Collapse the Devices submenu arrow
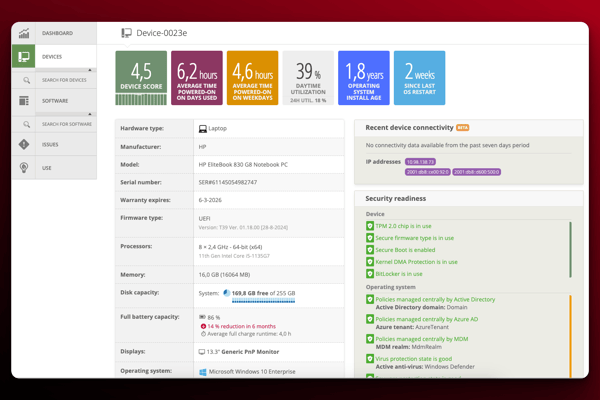600x400 pixels. point(90,70)
